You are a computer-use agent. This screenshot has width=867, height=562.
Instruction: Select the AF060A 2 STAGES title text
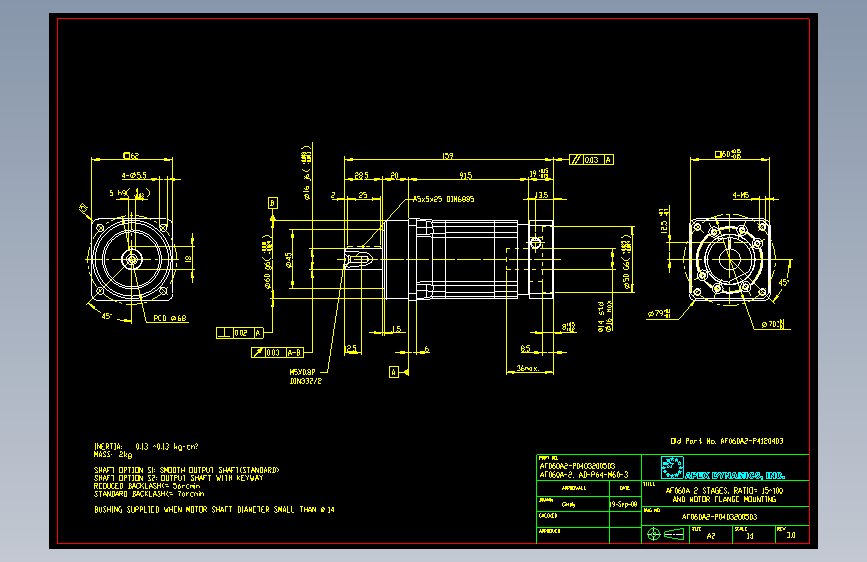pos(724,490)
